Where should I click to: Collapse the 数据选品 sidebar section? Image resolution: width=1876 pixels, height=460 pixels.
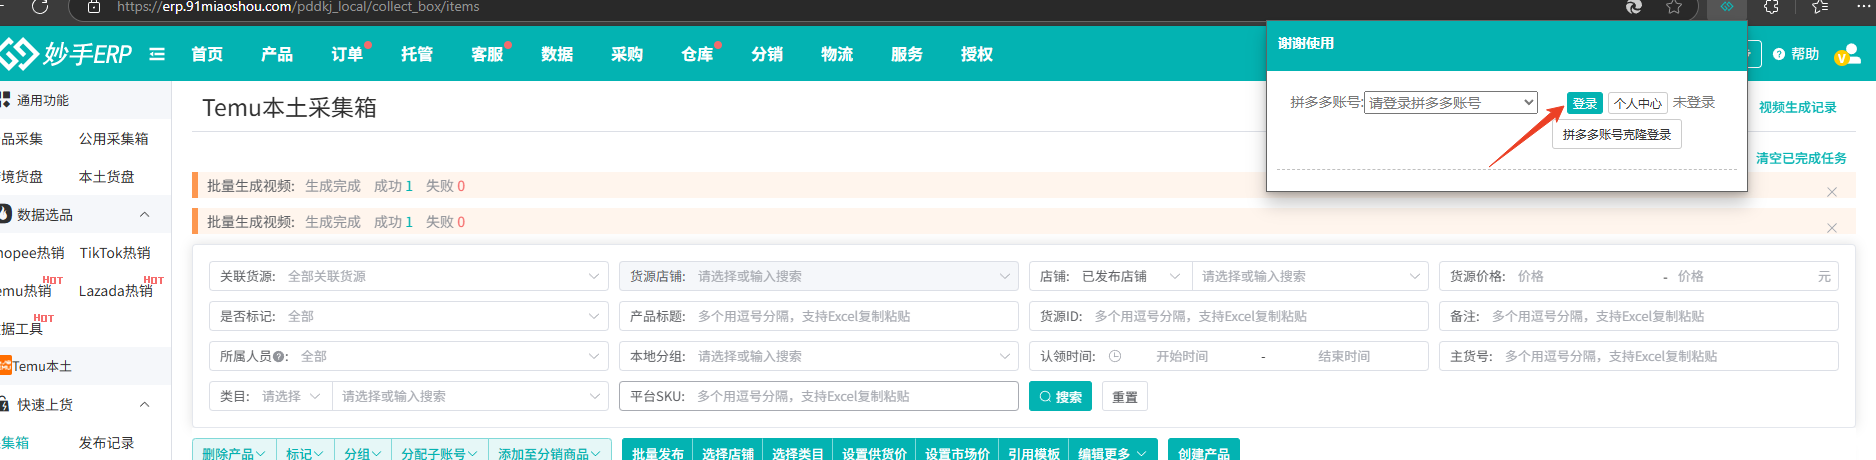coord(145,214)
